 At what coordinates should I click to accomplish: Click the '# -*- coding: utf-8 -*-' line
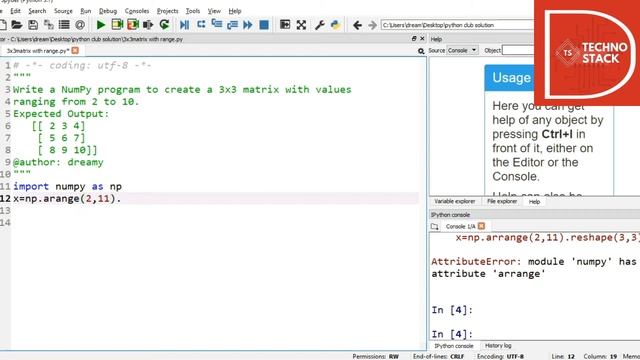tap(82, 65)
